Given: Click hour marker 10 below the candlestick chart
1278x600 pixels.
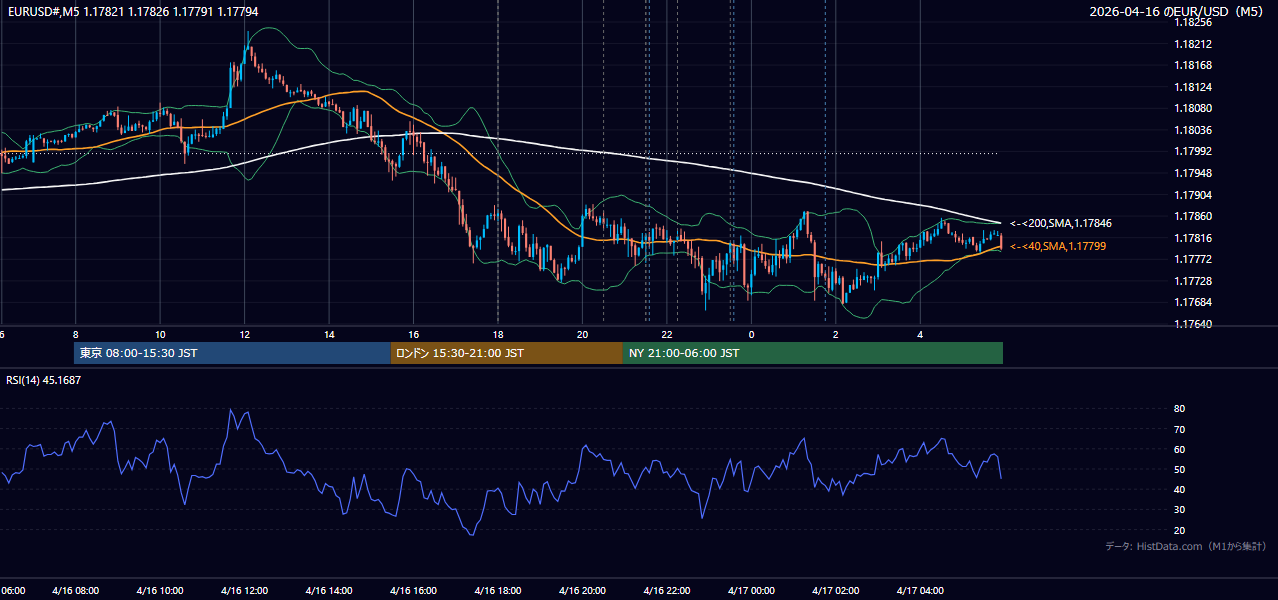Looking at the screenshot, I should [x=160, y=334].
